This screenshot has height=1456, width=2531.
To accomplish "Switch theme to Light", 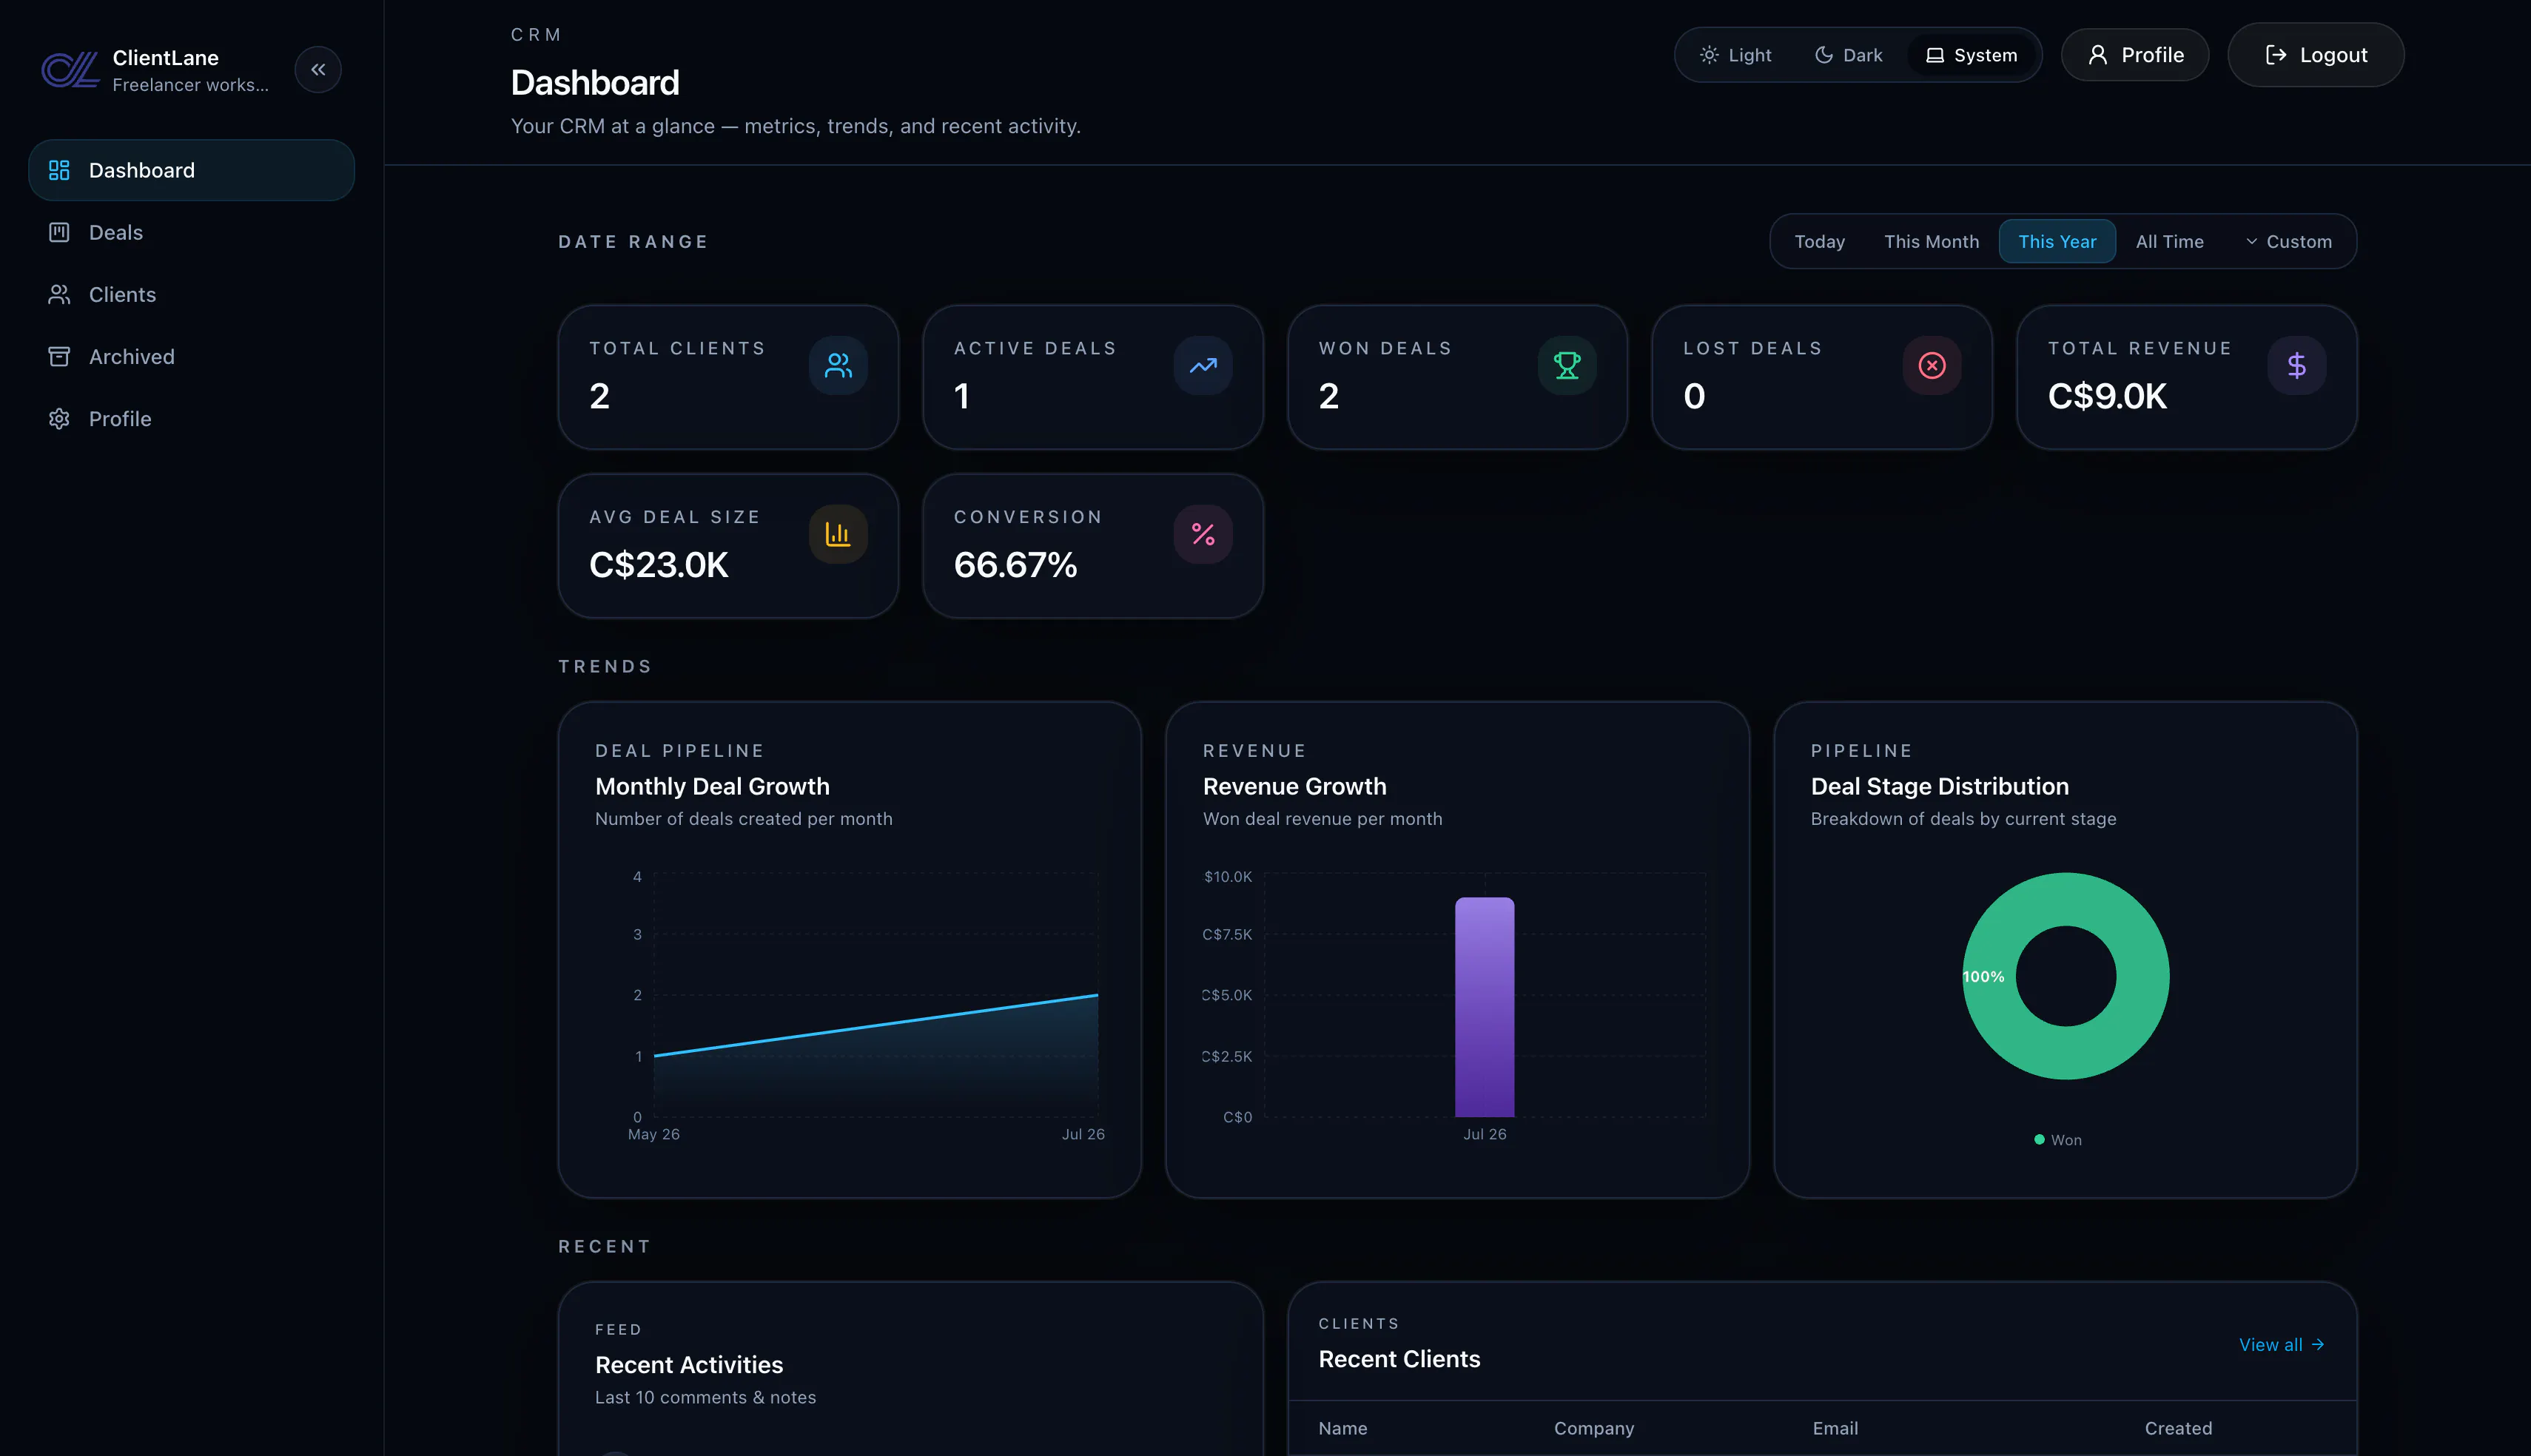I will 1735,55.
